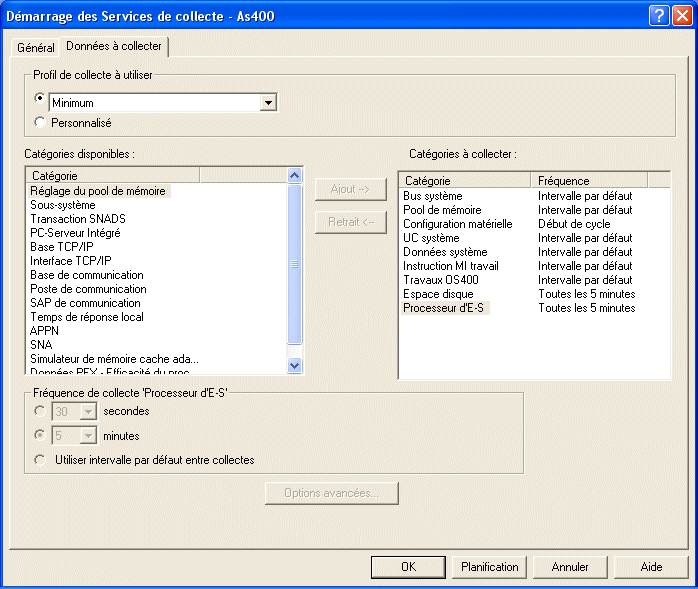
Task: Click Catégorie header in categories to collect list
Action: [464, 180]
